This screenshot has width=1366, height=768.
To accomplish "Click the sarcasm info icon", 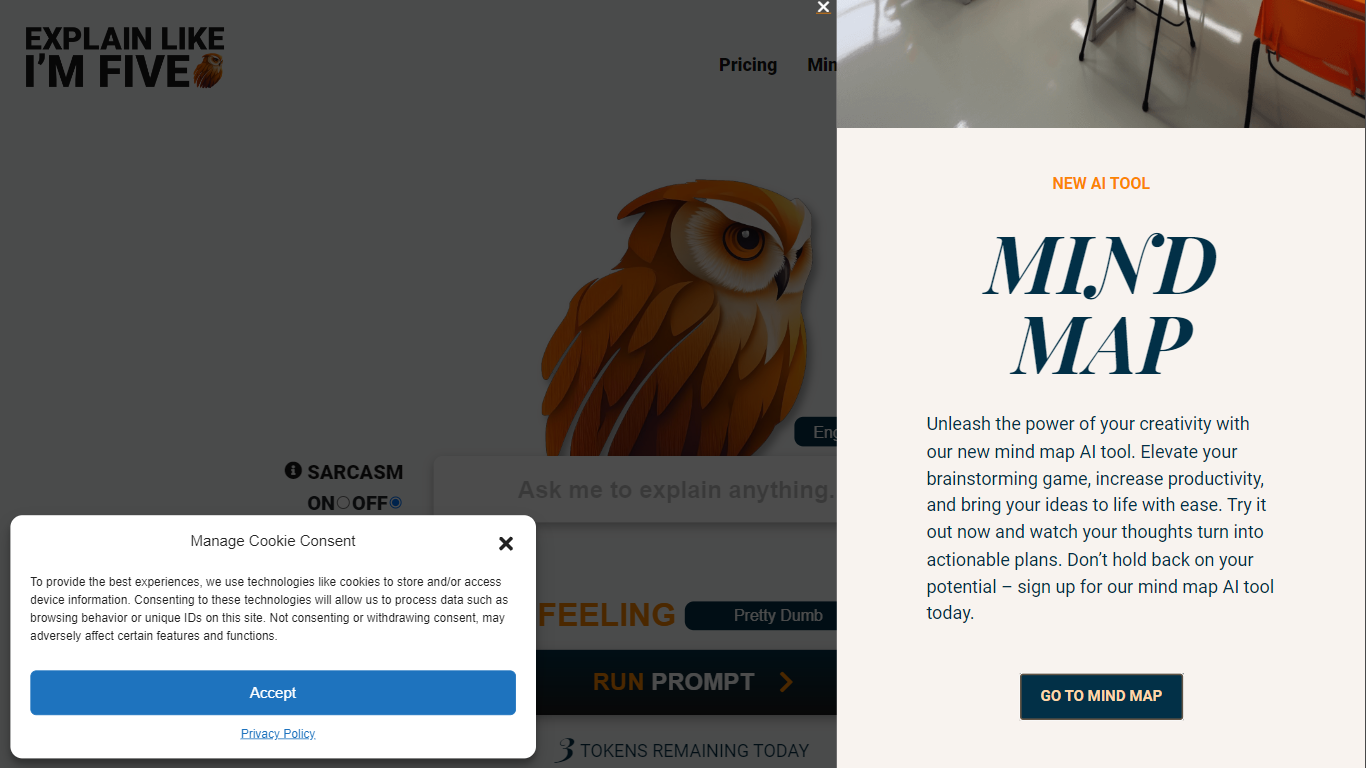I will (x=293, y=470).
